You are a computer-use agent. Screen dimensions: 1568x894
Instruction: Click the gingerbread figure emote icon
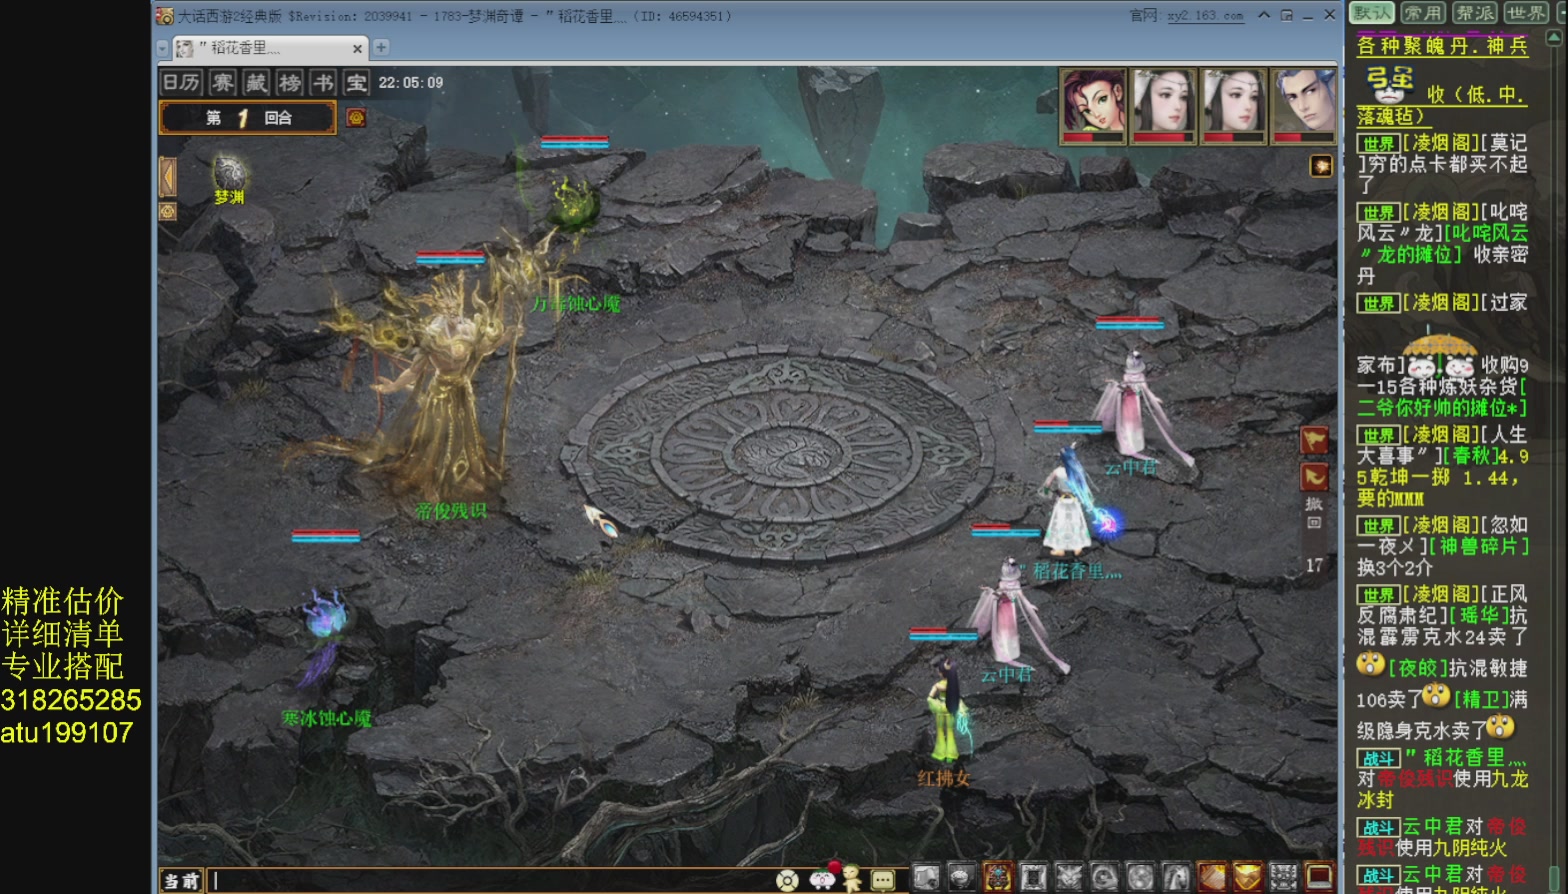click(851, 878)
